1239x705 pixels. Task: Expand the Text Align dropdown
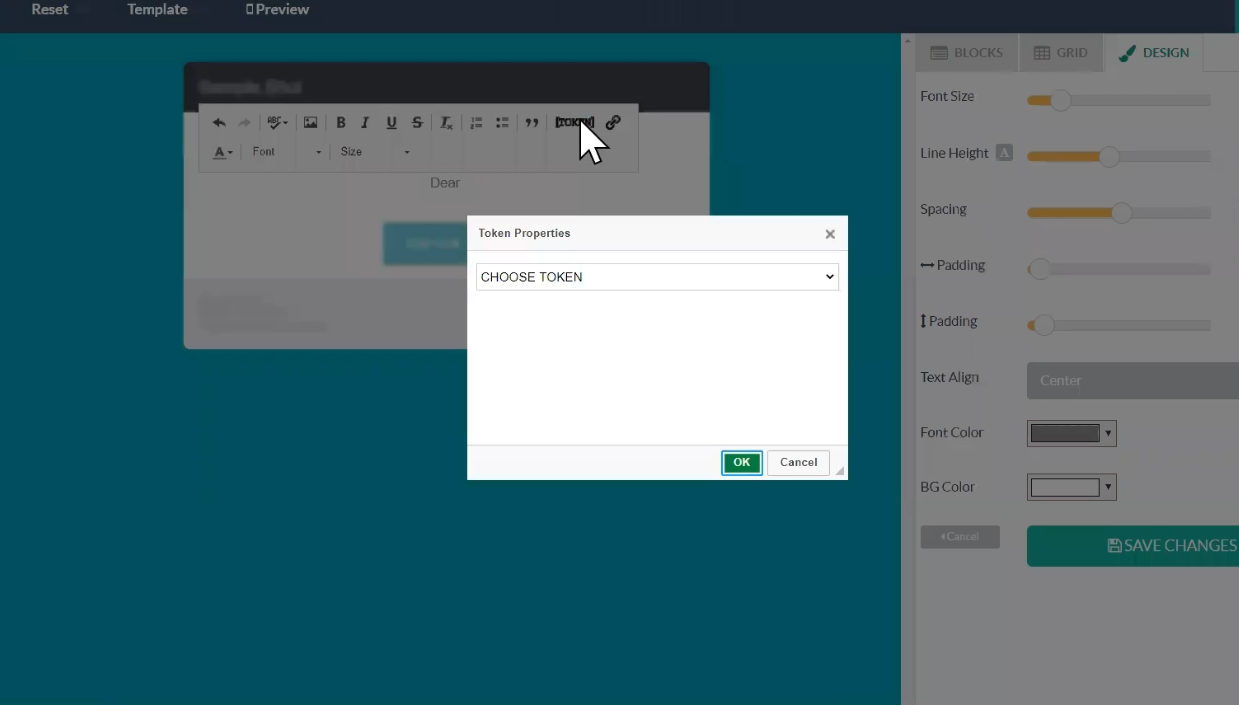[x=1132, y=381]
